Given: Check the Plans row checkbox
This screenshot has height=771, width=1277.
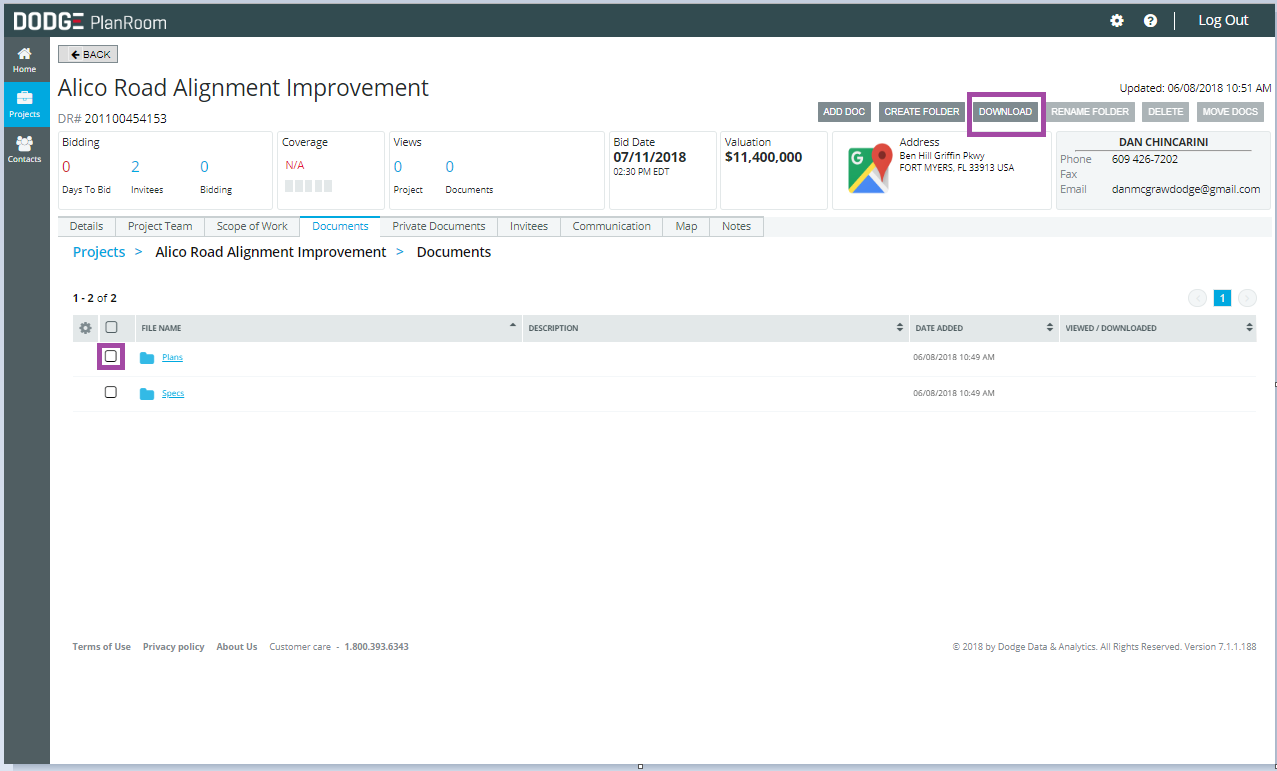Looking at the screenshot, I should pos(111,356).
